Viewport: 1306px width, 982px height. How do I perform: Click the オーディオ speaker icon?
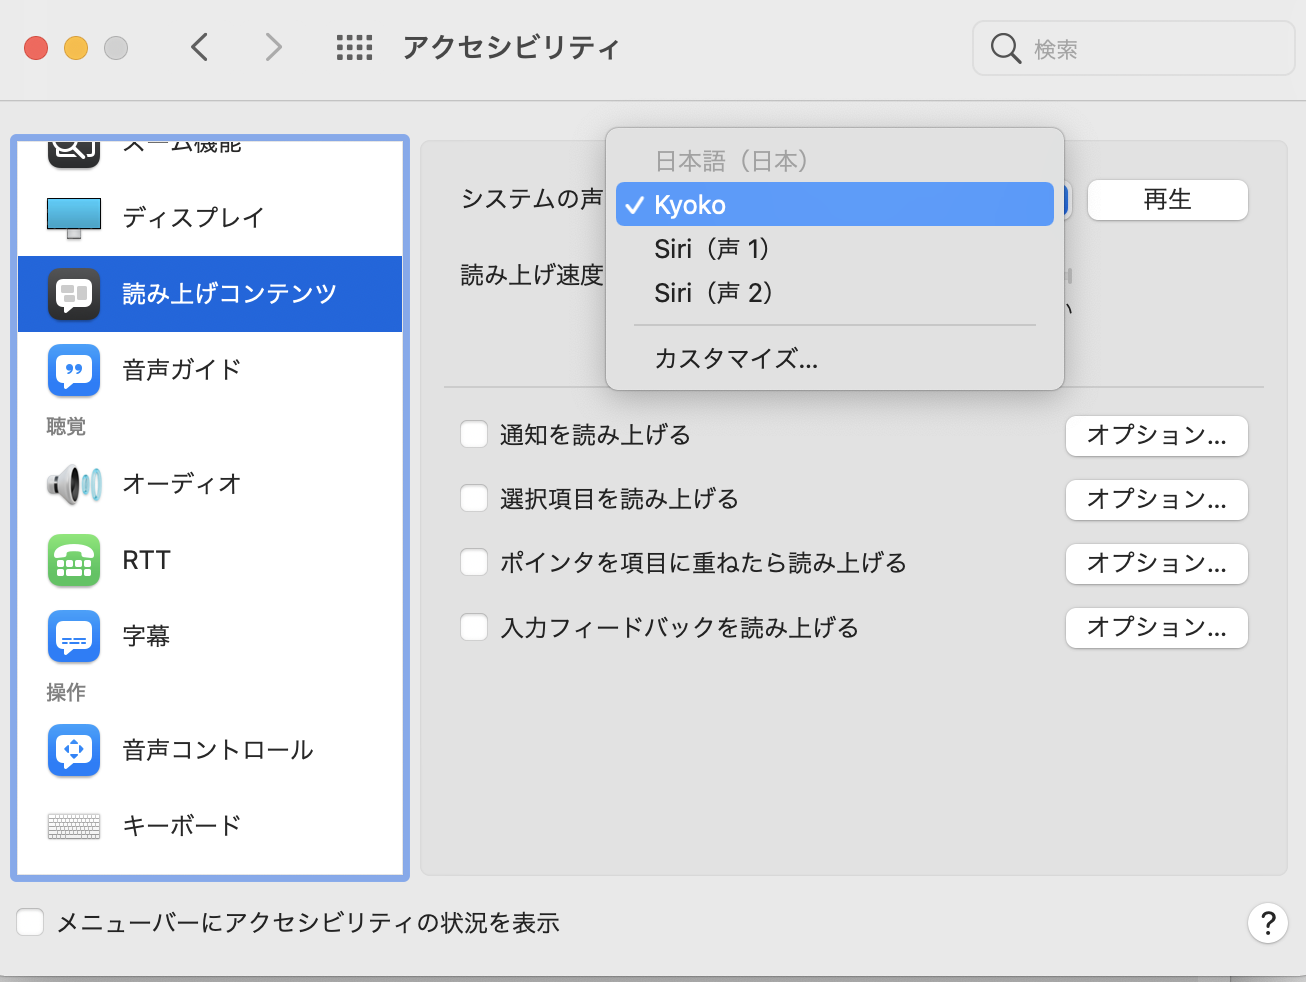[x=74, y=484]
